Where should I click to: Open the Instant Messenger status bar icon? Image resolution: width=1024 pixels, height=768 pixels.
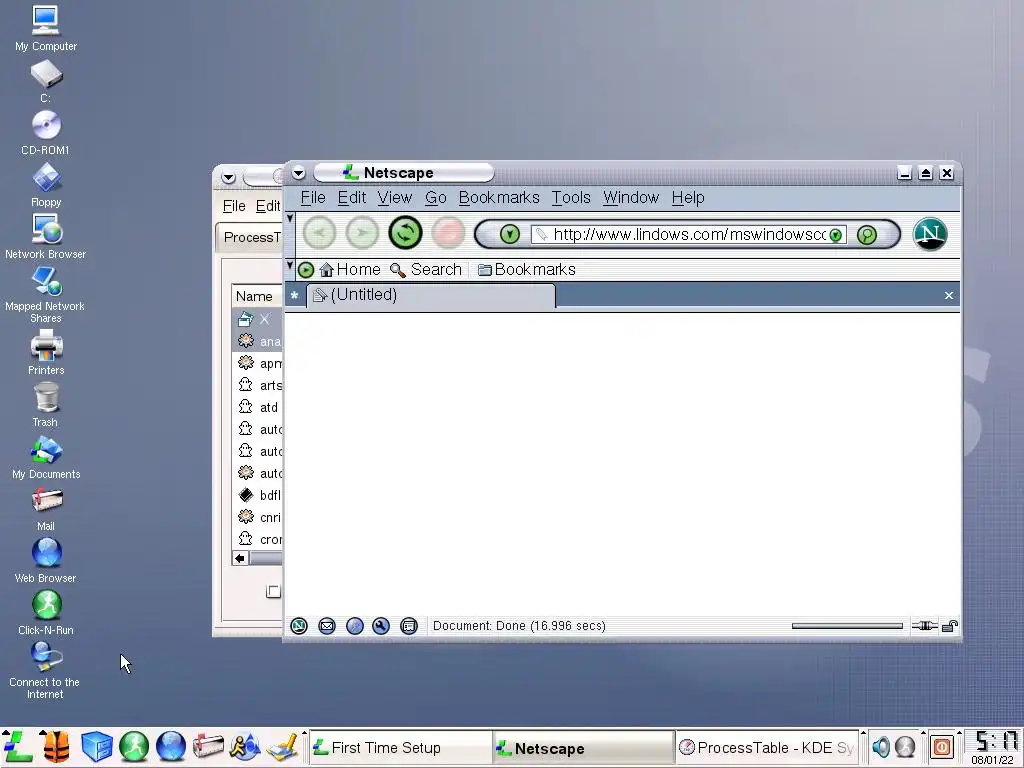pos(355,626)
